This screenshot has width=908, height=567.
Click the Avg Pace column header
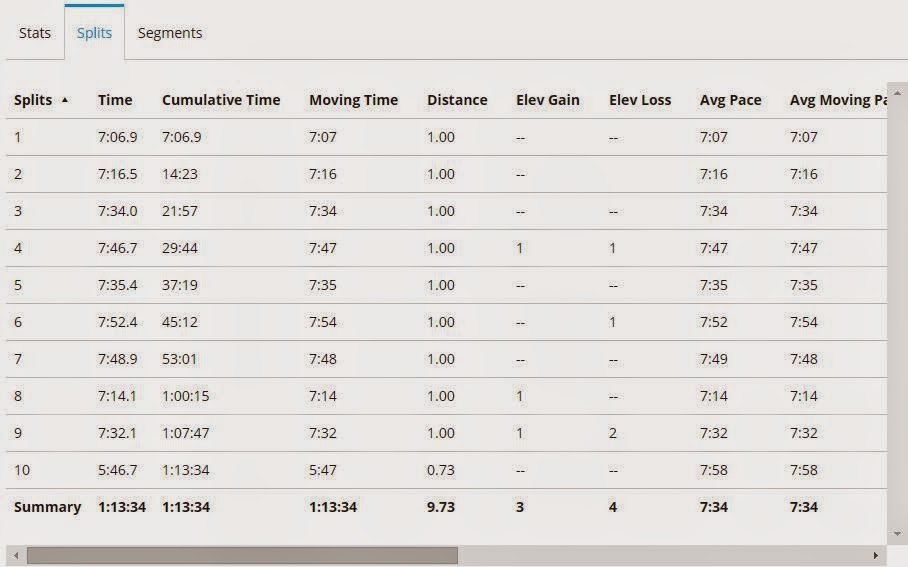[x=730, y=100]
